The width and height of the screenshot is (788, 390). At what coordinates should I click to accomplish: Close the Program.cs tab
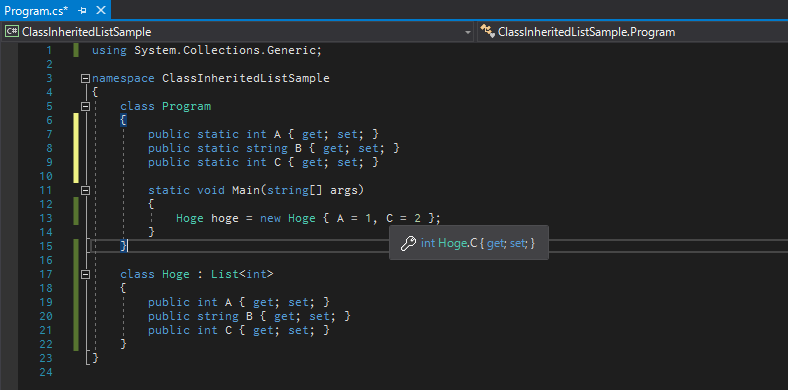pos(101,10)
